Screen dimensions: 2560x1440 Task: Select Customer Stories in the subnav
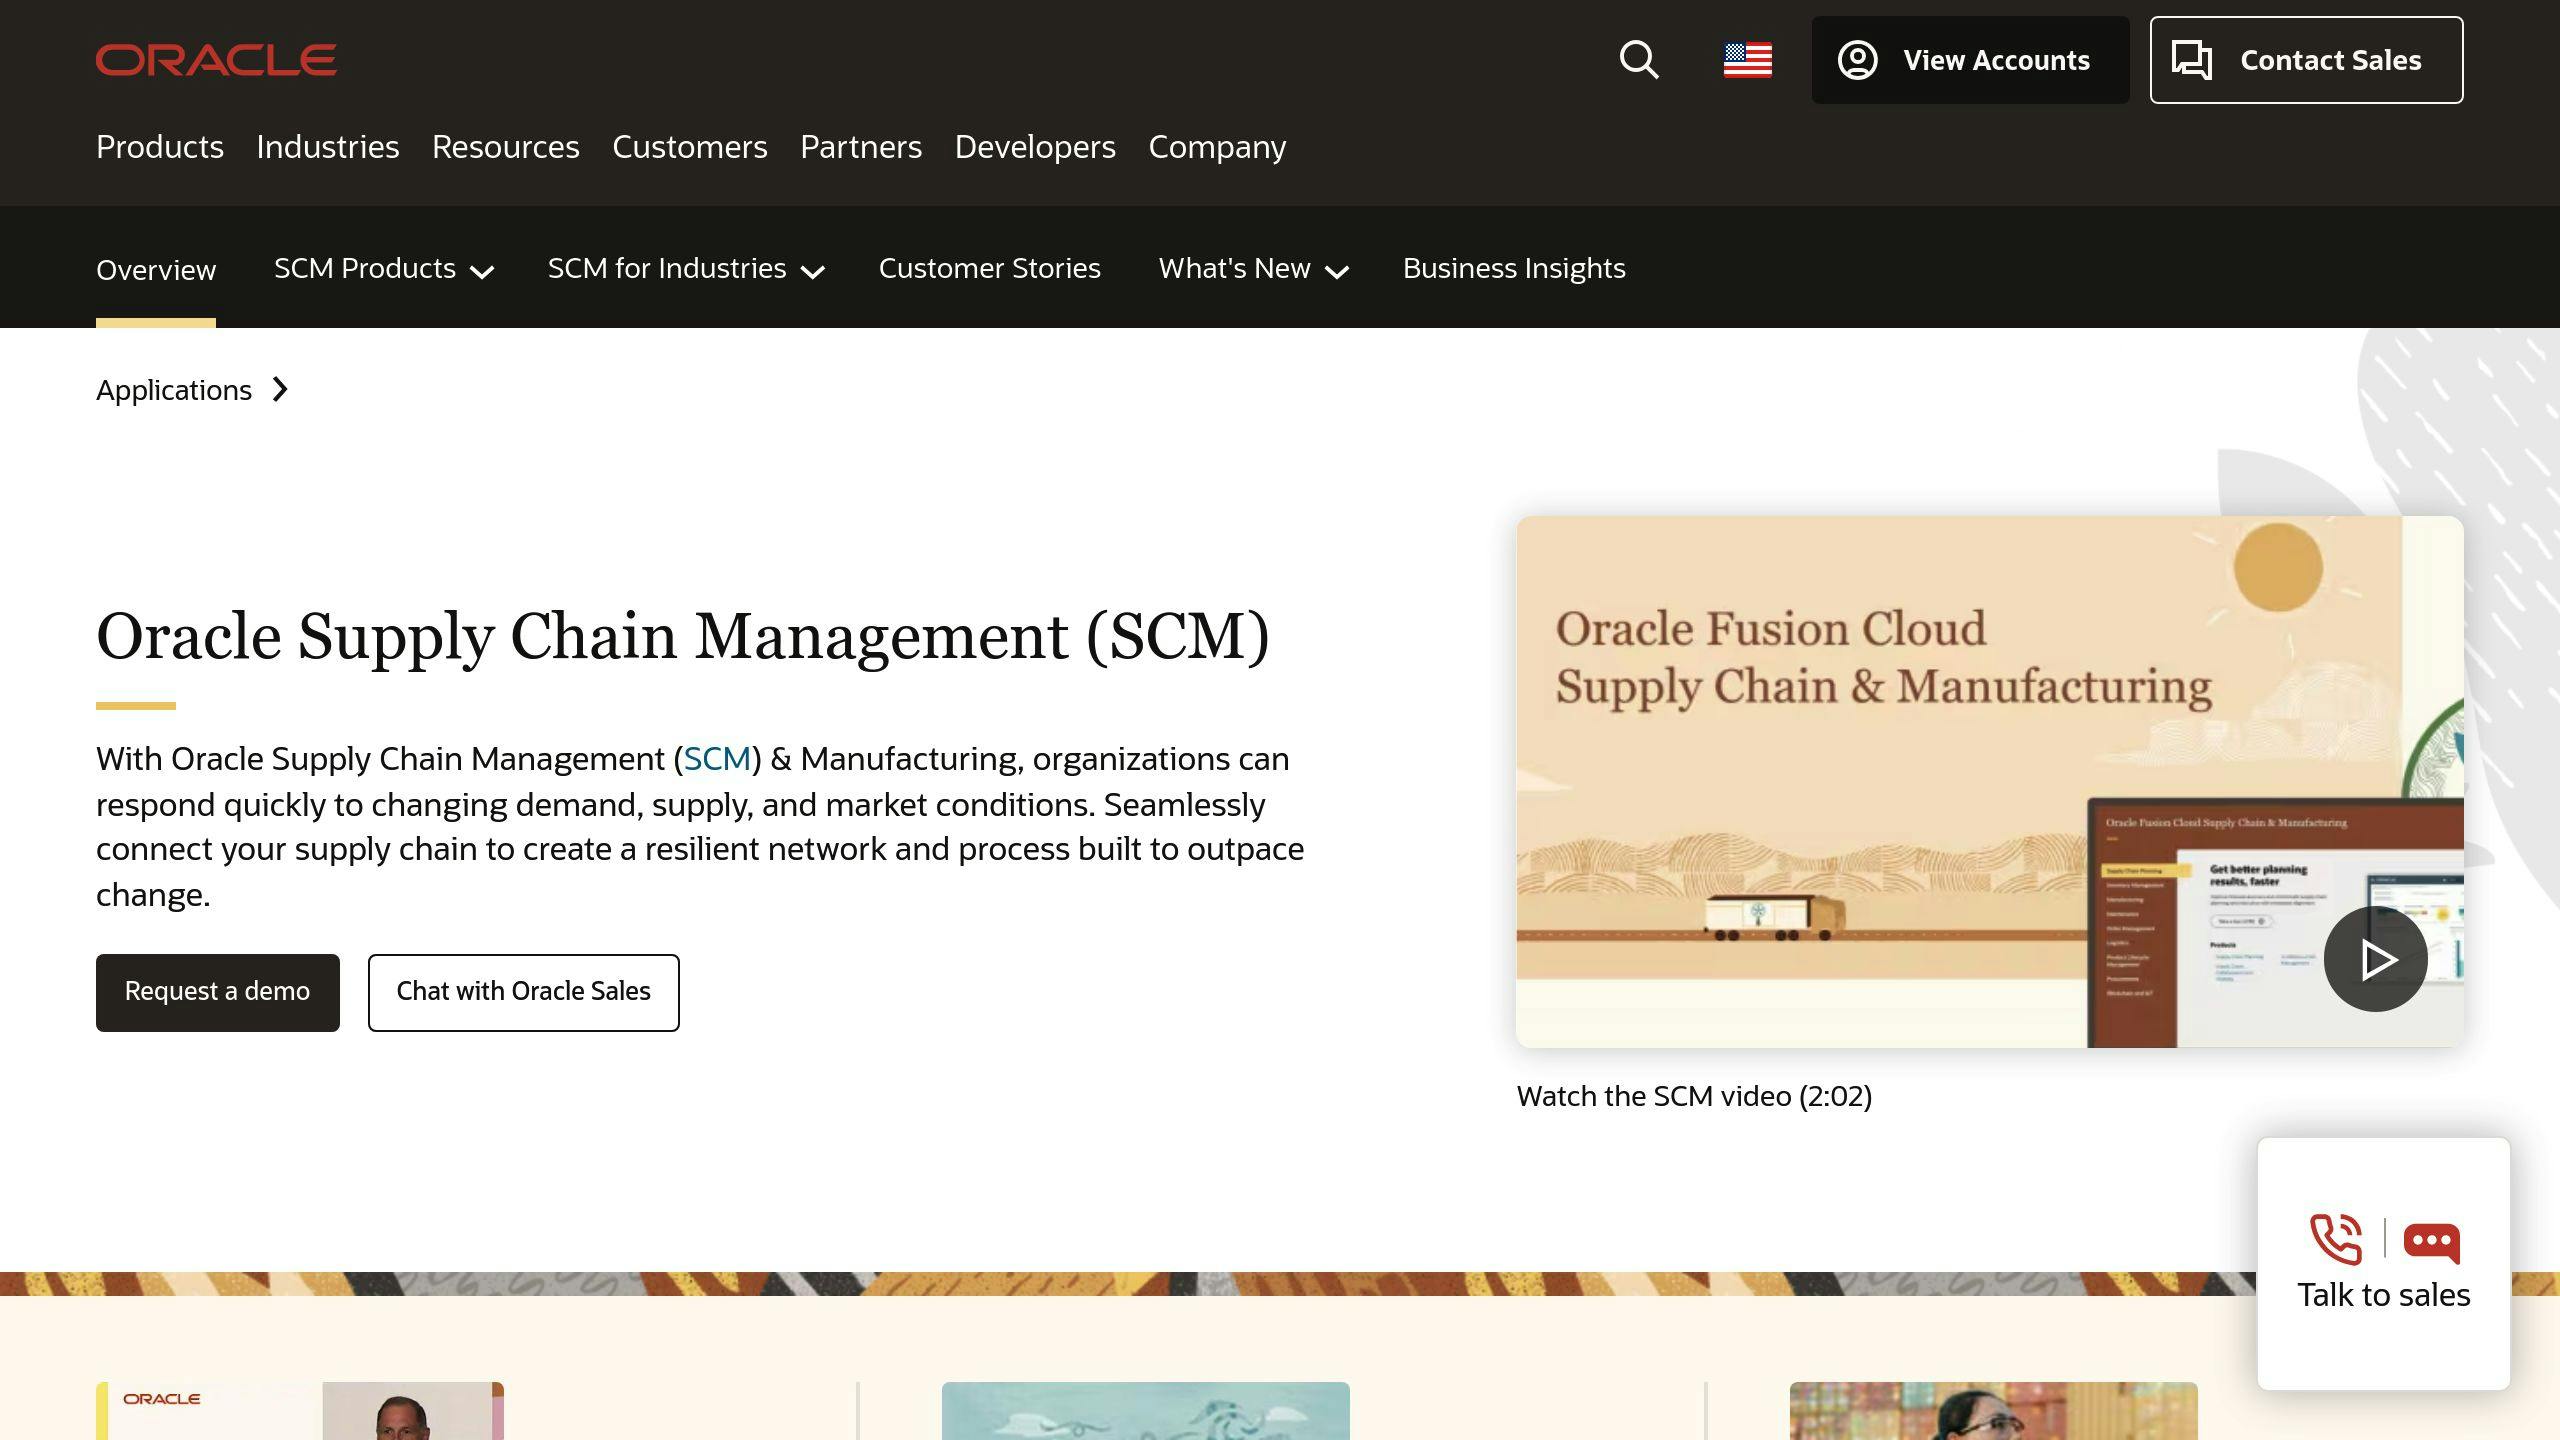click(x=989, y=268)
